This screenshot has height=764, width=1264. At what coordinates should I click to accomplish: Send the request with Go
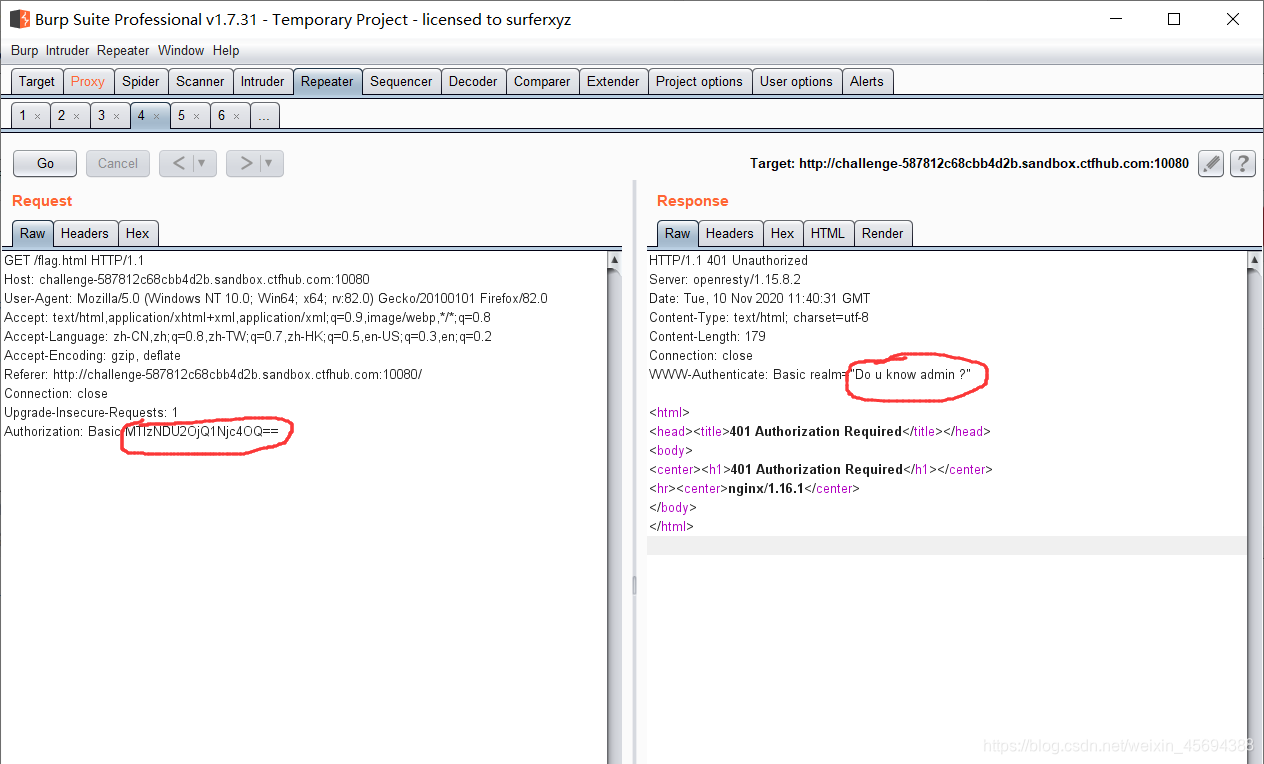pyautogui.click(x=45, y=163)
